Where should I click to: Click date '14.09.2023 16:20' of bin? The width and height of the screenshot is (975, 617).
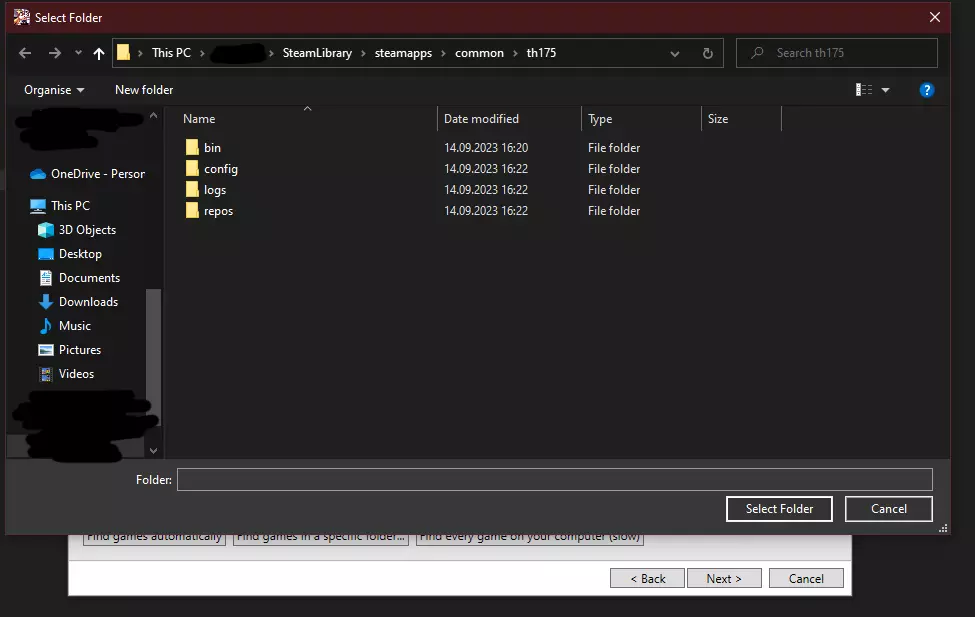pyautogui.click(x=486, y=147)
